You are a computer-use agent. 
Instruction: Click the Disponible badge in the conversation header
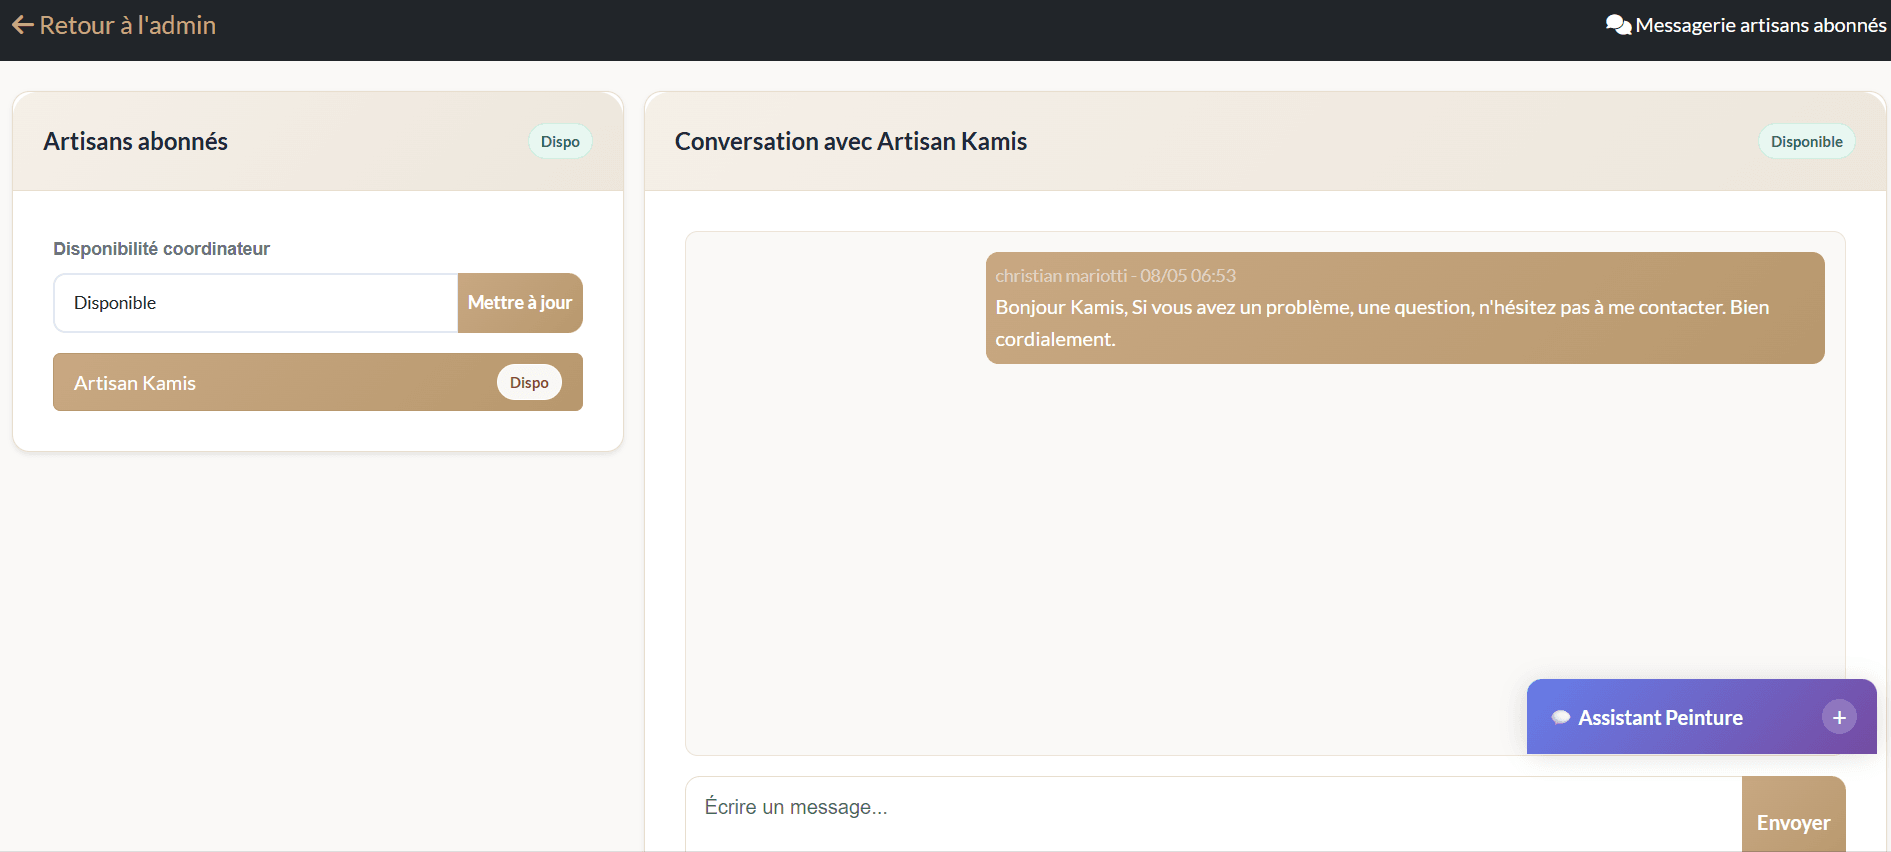1806,142
